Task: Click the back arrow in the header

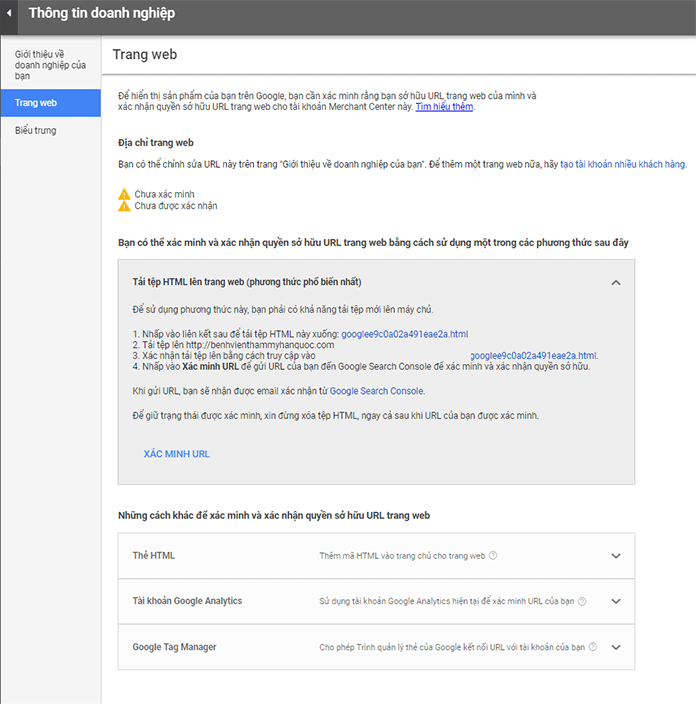Action: pos(9,14)
